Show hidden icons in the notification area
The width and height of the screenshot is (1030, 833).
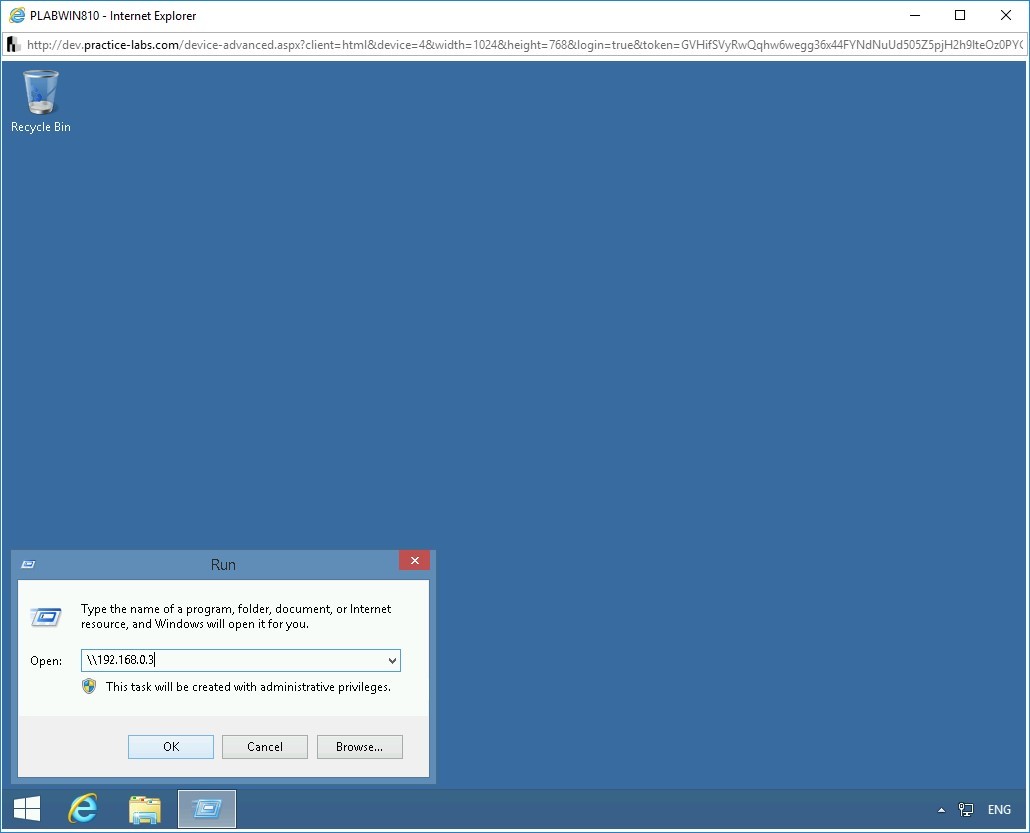click(x=941, y=810)
